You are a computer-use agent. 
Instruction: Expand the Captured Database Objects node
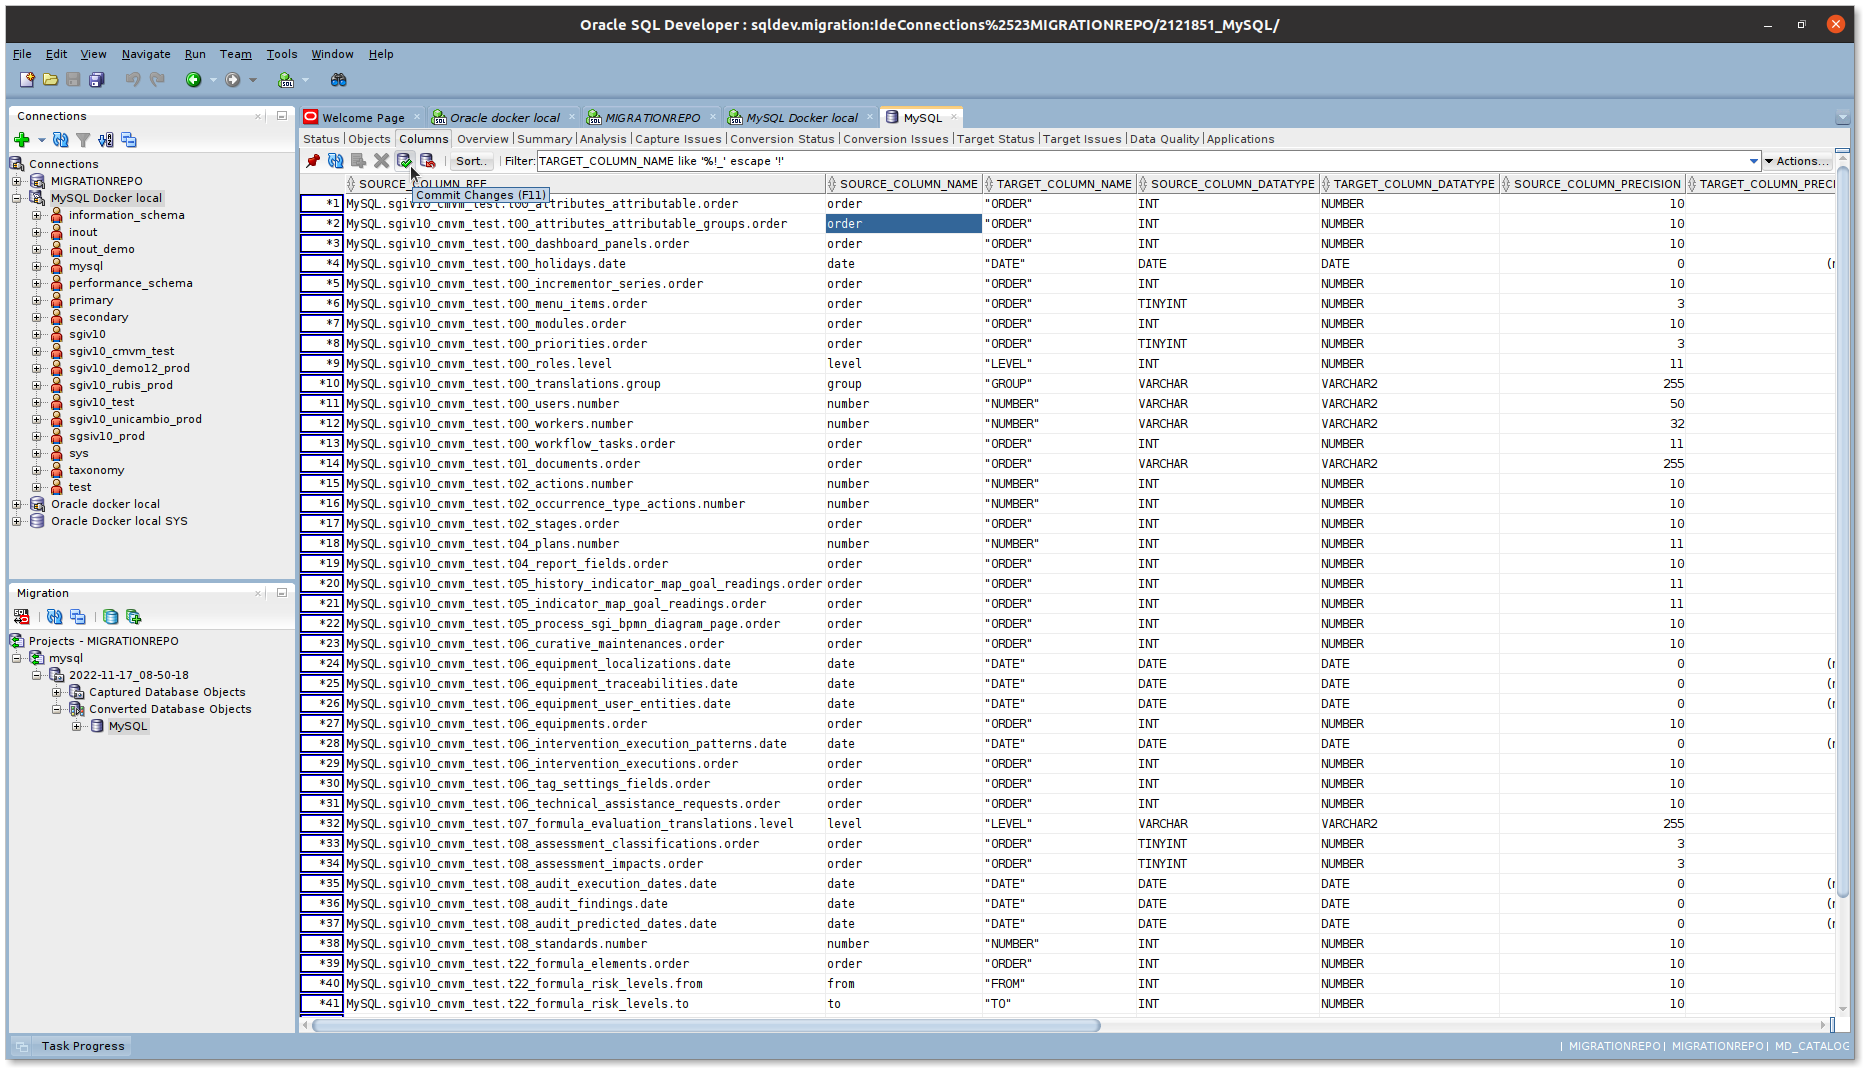pyautogui.click(x=58, y=691)
